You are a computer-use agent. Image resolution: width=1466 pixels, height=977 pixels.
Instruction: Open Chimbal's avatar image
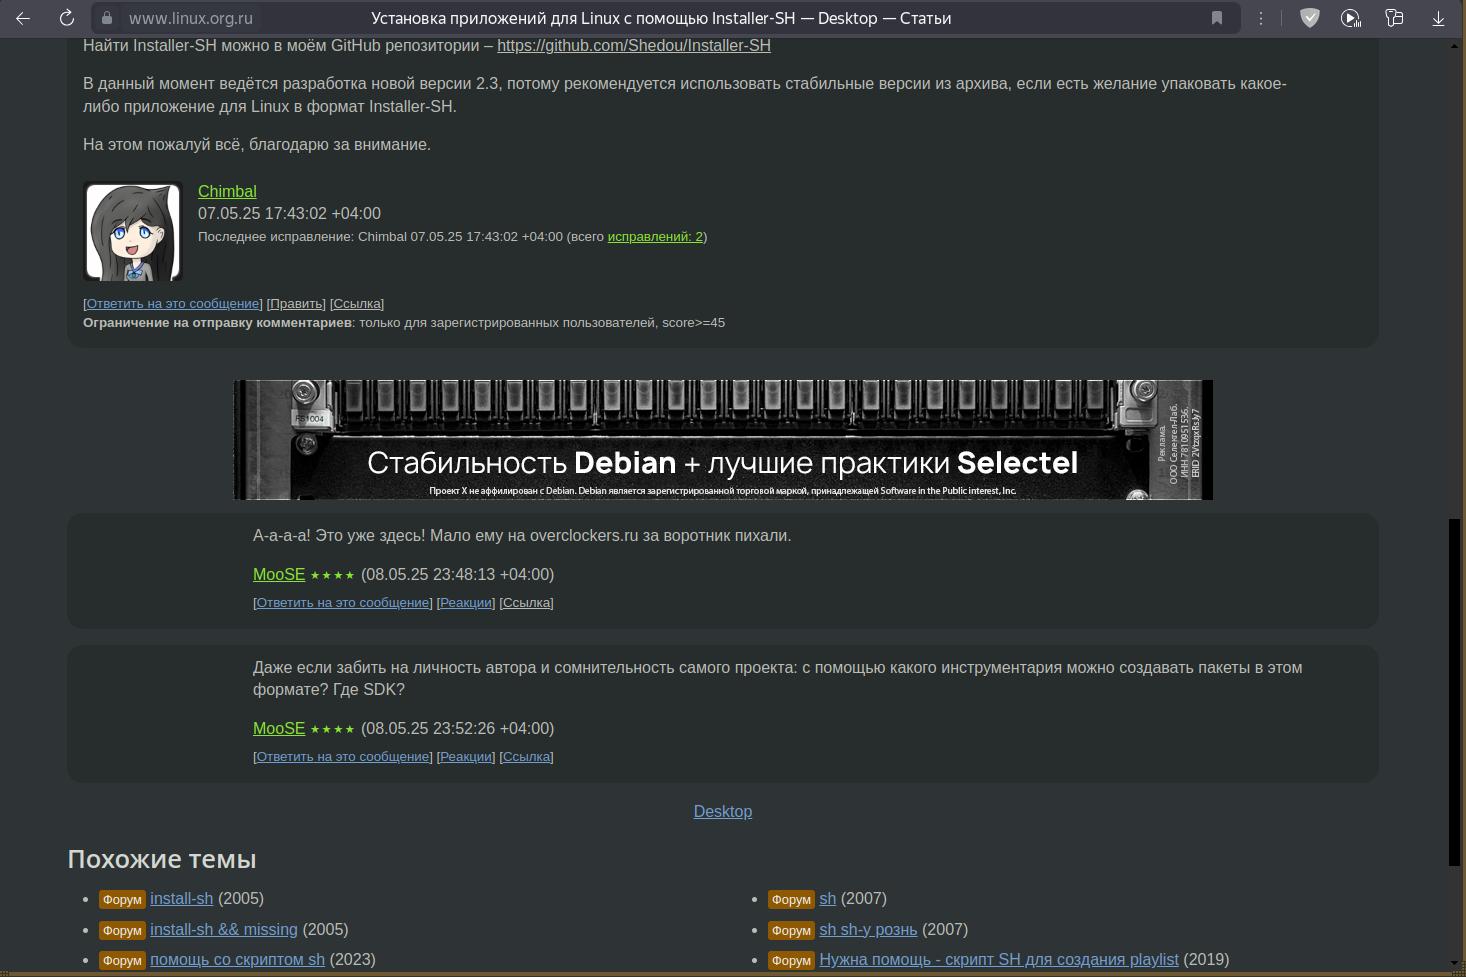point(133,231)
